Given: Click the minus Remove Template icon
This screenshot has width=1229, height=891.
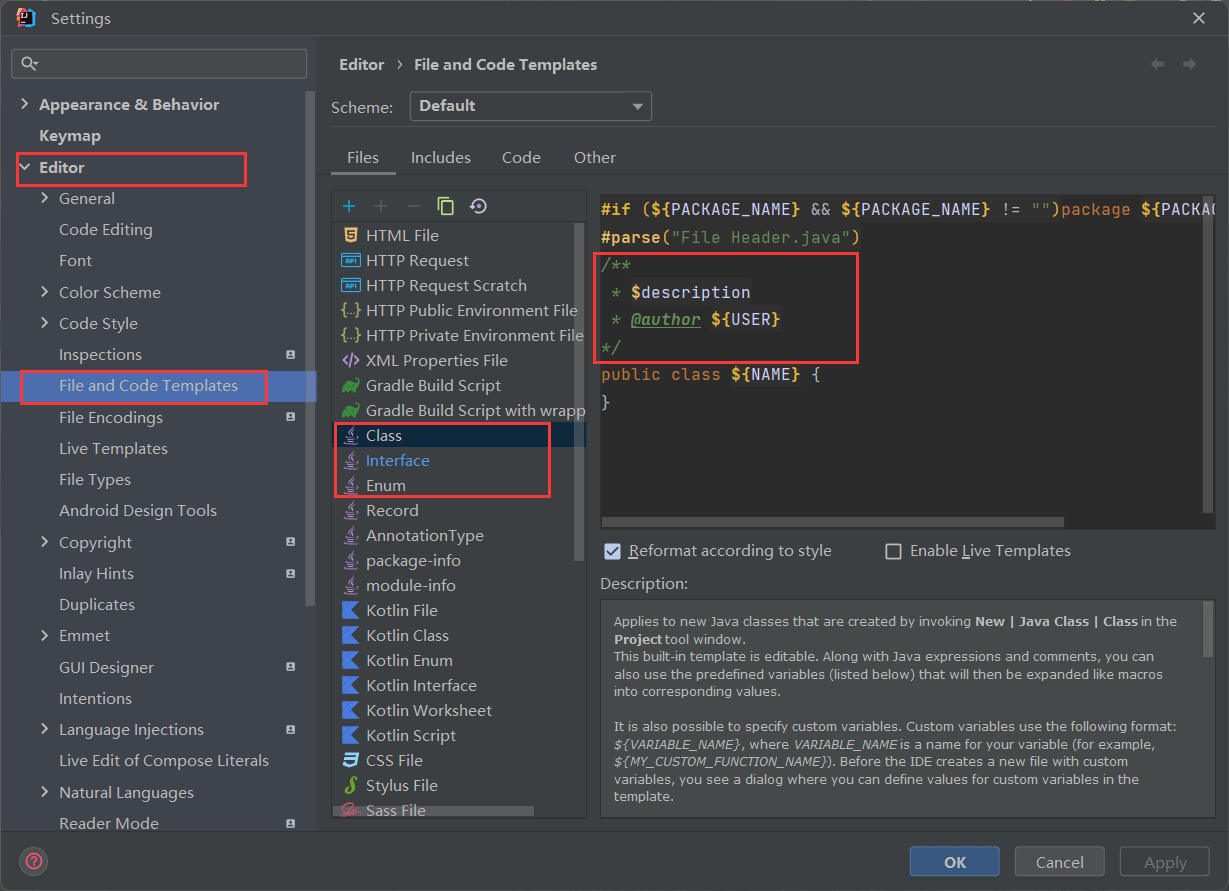Looking at the screenshot, I should pos(413,206).
